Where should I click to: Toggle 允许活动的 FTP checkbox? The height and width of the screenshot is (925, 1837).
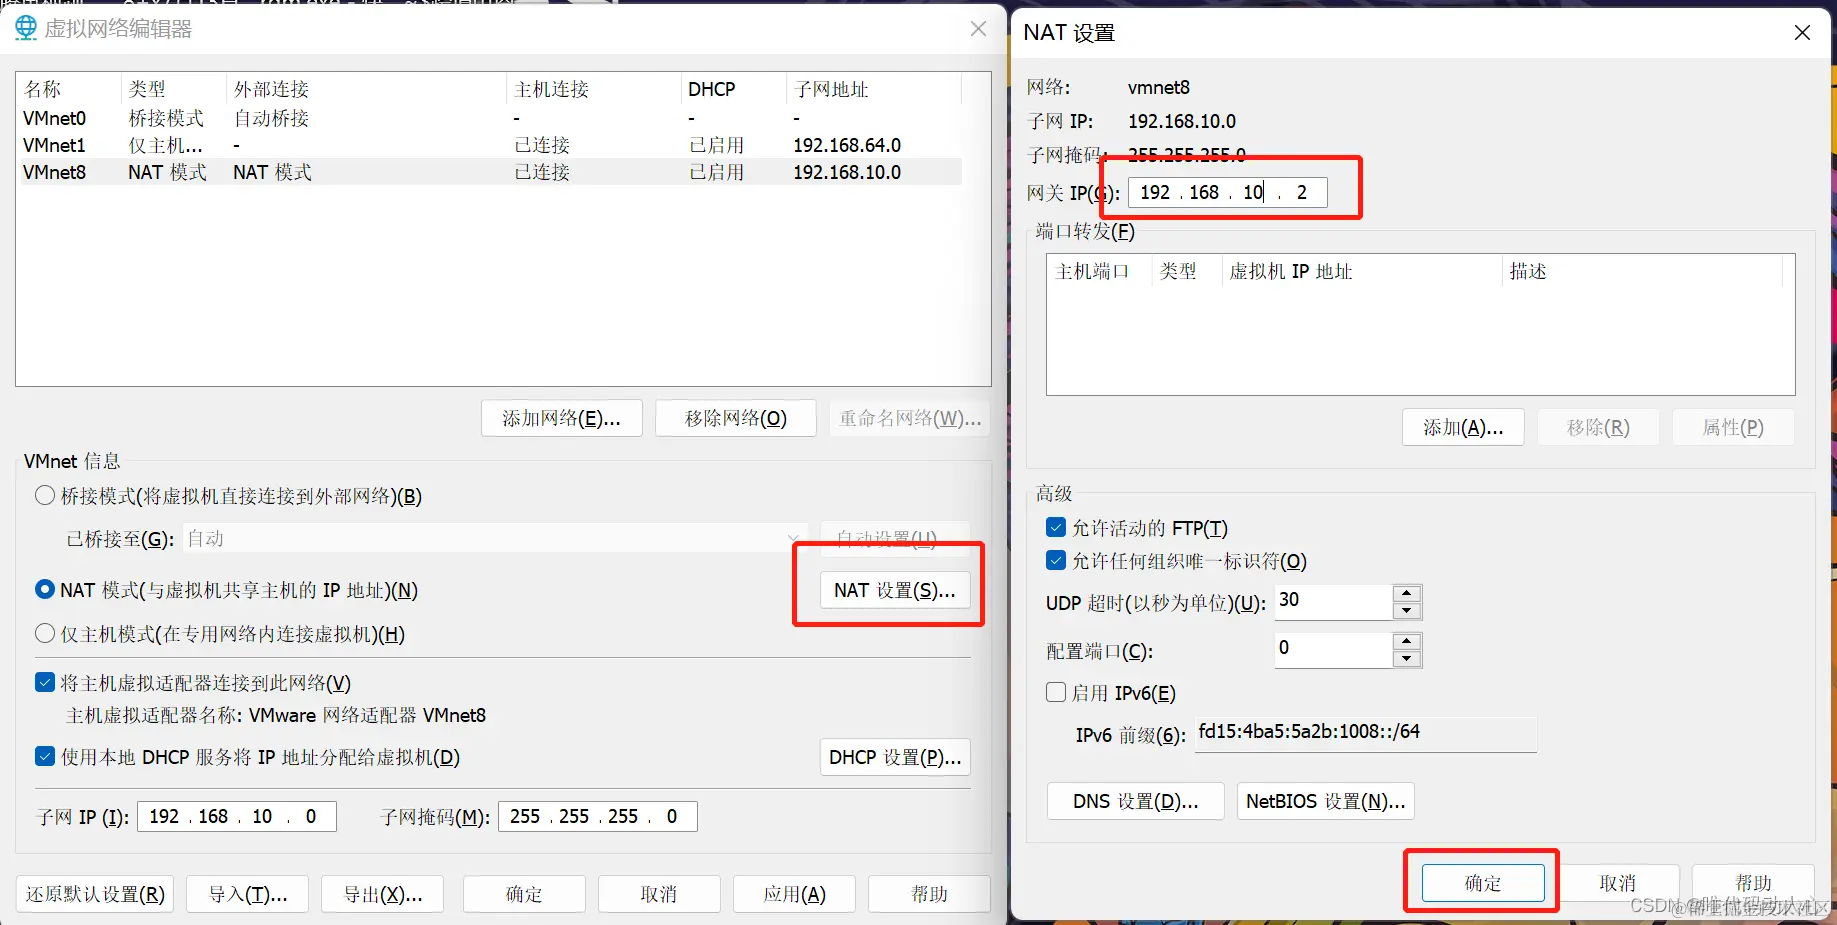(x=1056, y=527)
